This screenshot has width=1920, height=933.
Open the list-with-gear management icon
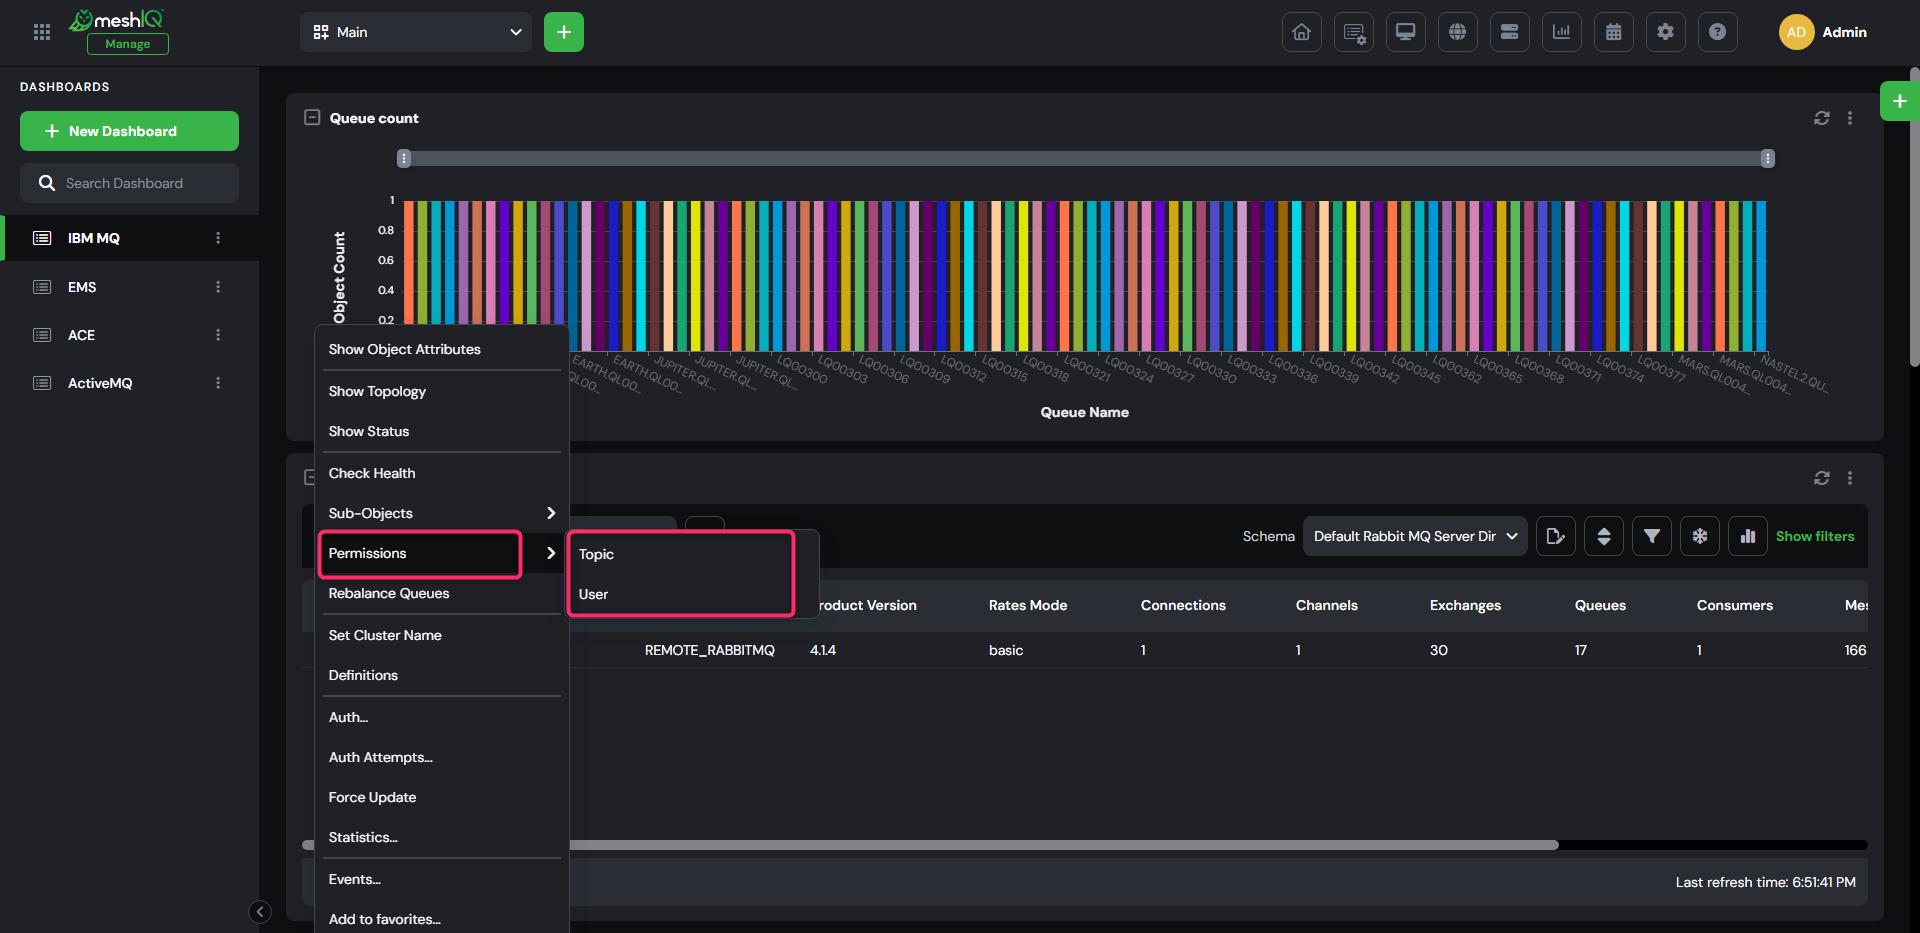click(1354, 32)
